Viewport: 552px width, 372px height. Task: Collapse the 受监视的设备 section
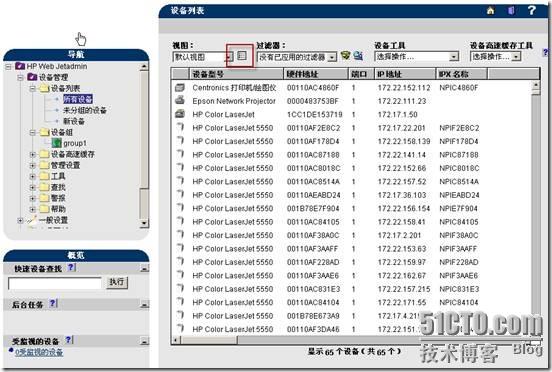point(144,341)
